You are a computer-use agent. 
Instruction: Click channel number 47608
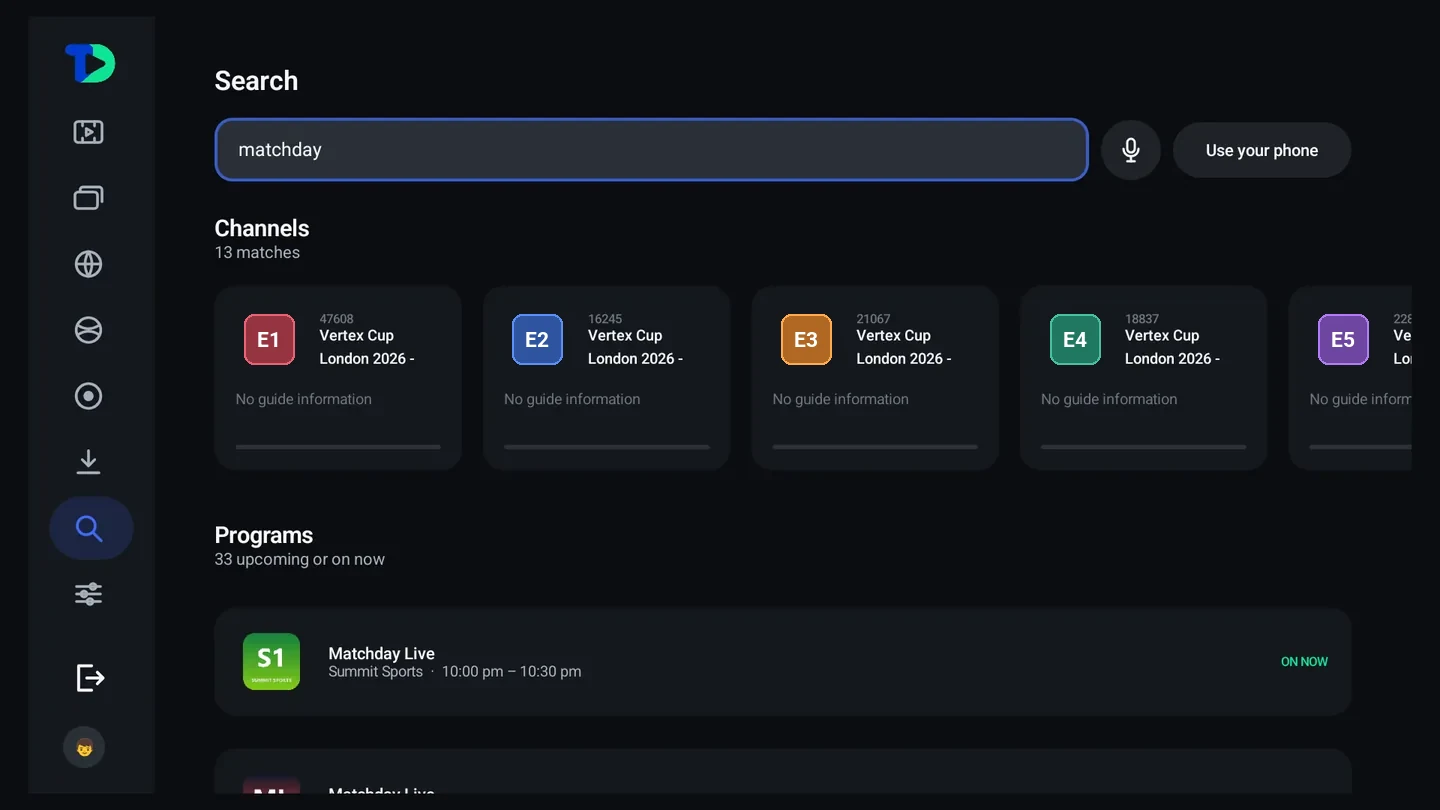click(x=336, y=319)
